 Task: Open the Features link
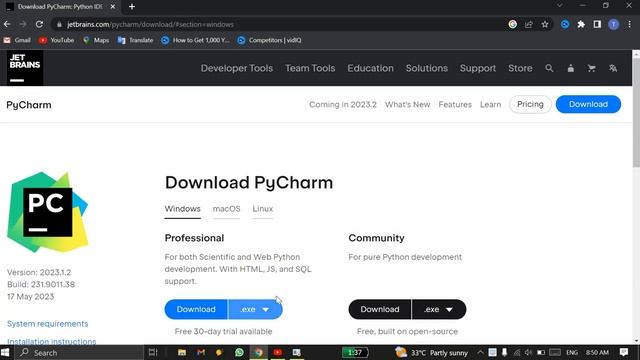pyautogui.click(x=455, y=104)
